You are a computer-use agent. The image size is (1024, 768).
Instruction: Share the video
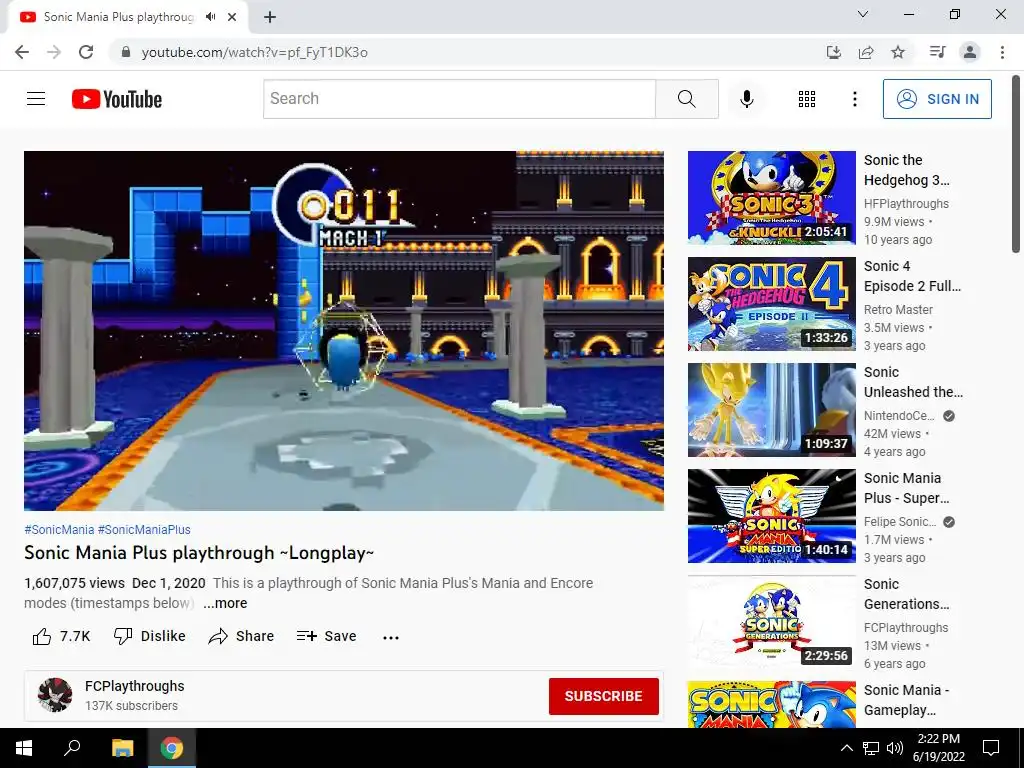point(241,636)
